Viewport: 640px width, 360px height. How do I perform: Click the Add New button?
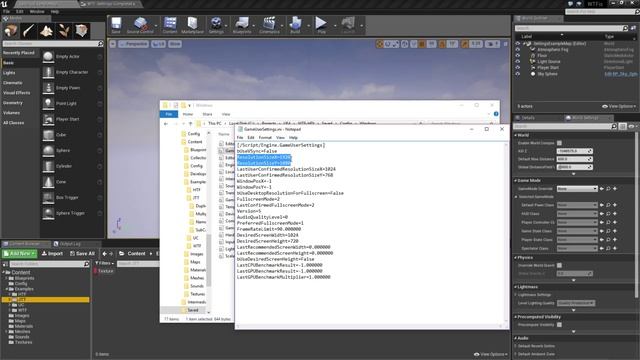pyautogui.click(x=20, y=253)
